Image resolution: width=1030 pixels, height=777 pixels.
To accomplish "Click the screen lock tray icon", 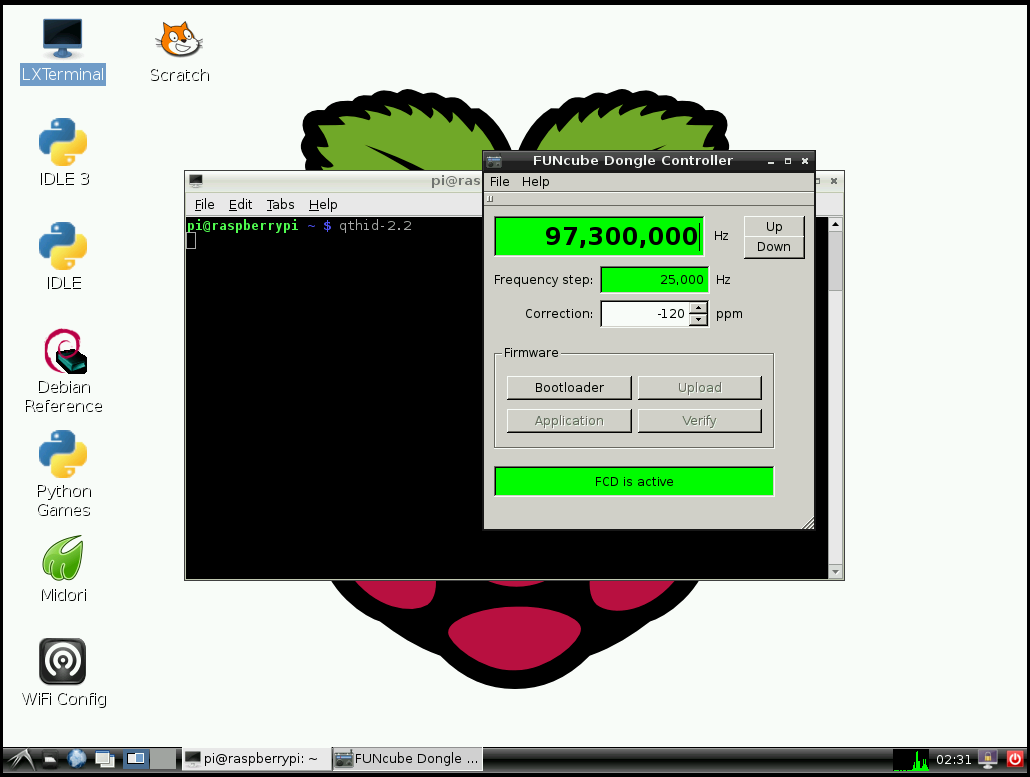I will click(987, 759).
